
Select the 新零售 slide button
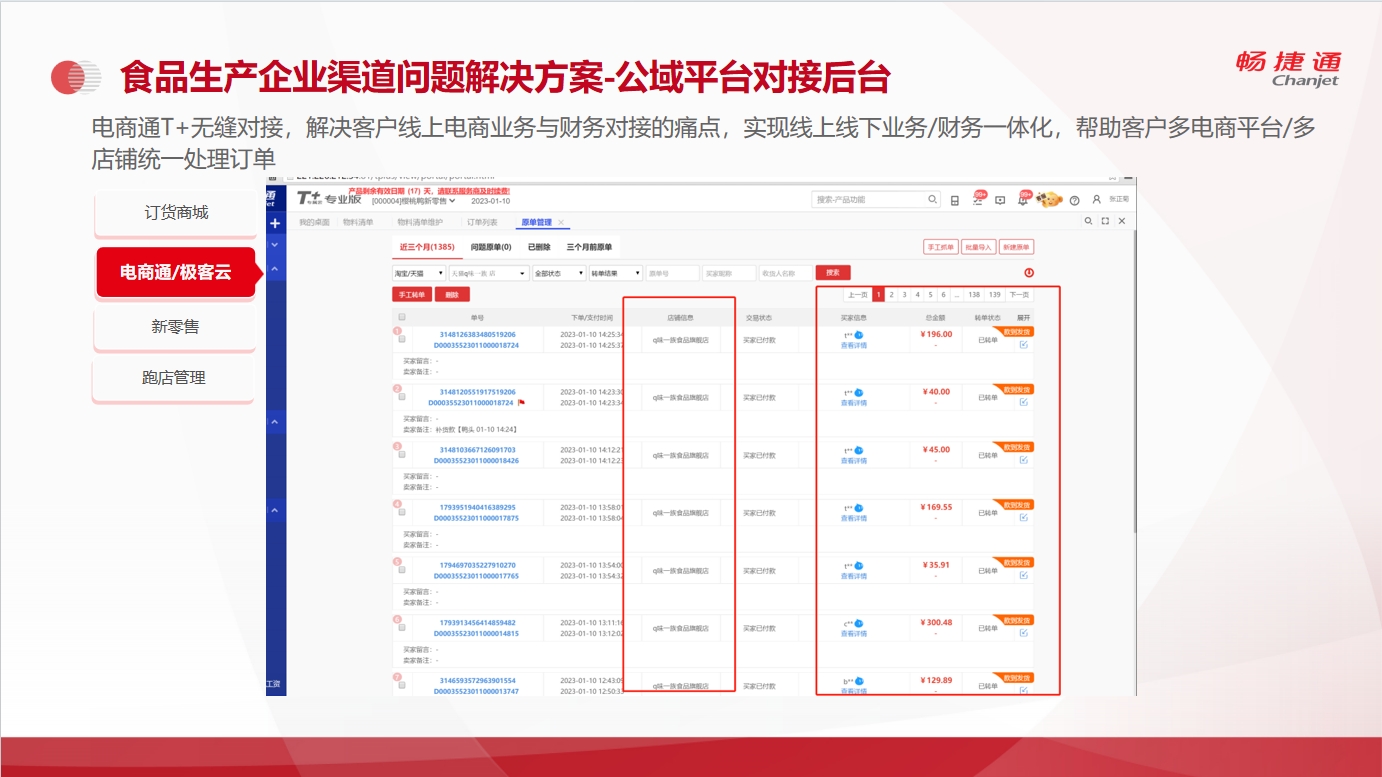pos(175,327)
